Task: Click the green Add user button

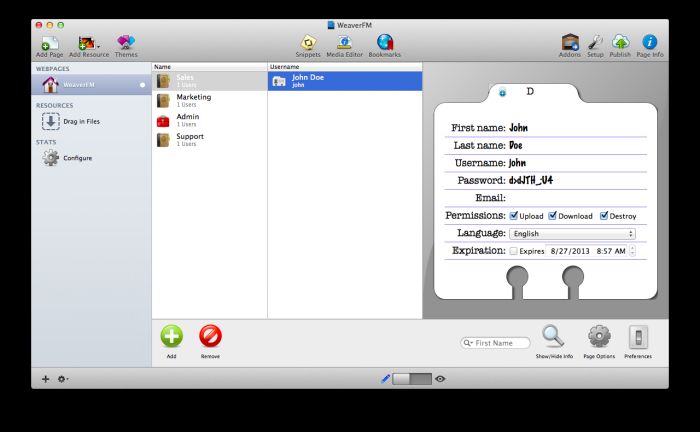Action: [172, 336]
